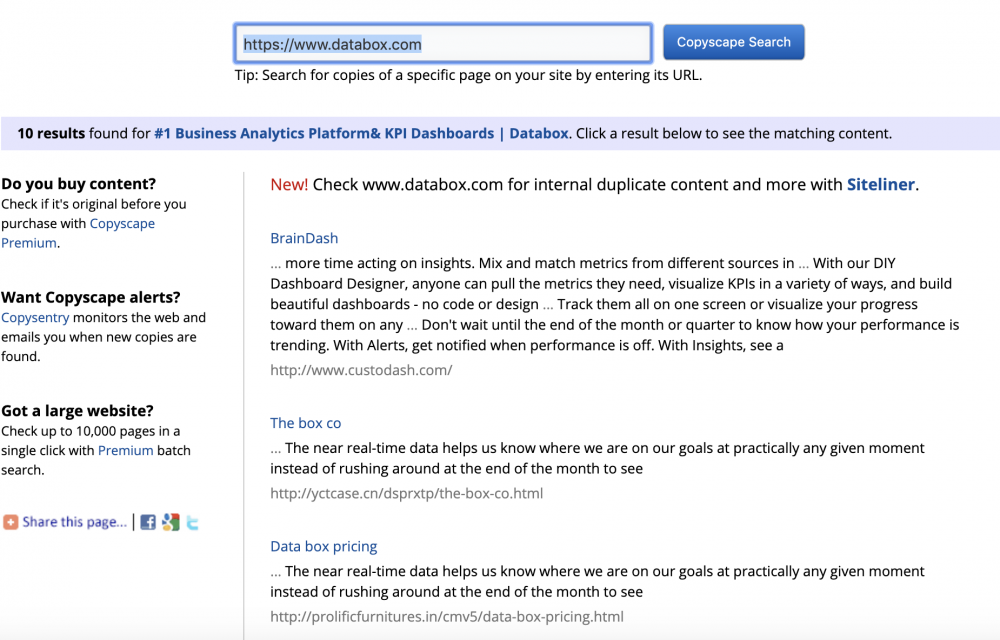Click the URL search input field
This screenshot has height=640, width=1000.
tap(443, 44)
